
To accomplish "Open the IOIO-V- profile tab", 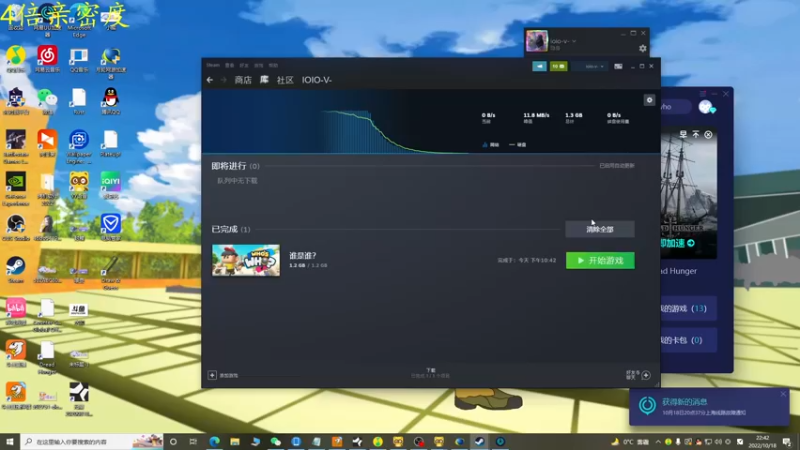I will click(x=316, y=80).
